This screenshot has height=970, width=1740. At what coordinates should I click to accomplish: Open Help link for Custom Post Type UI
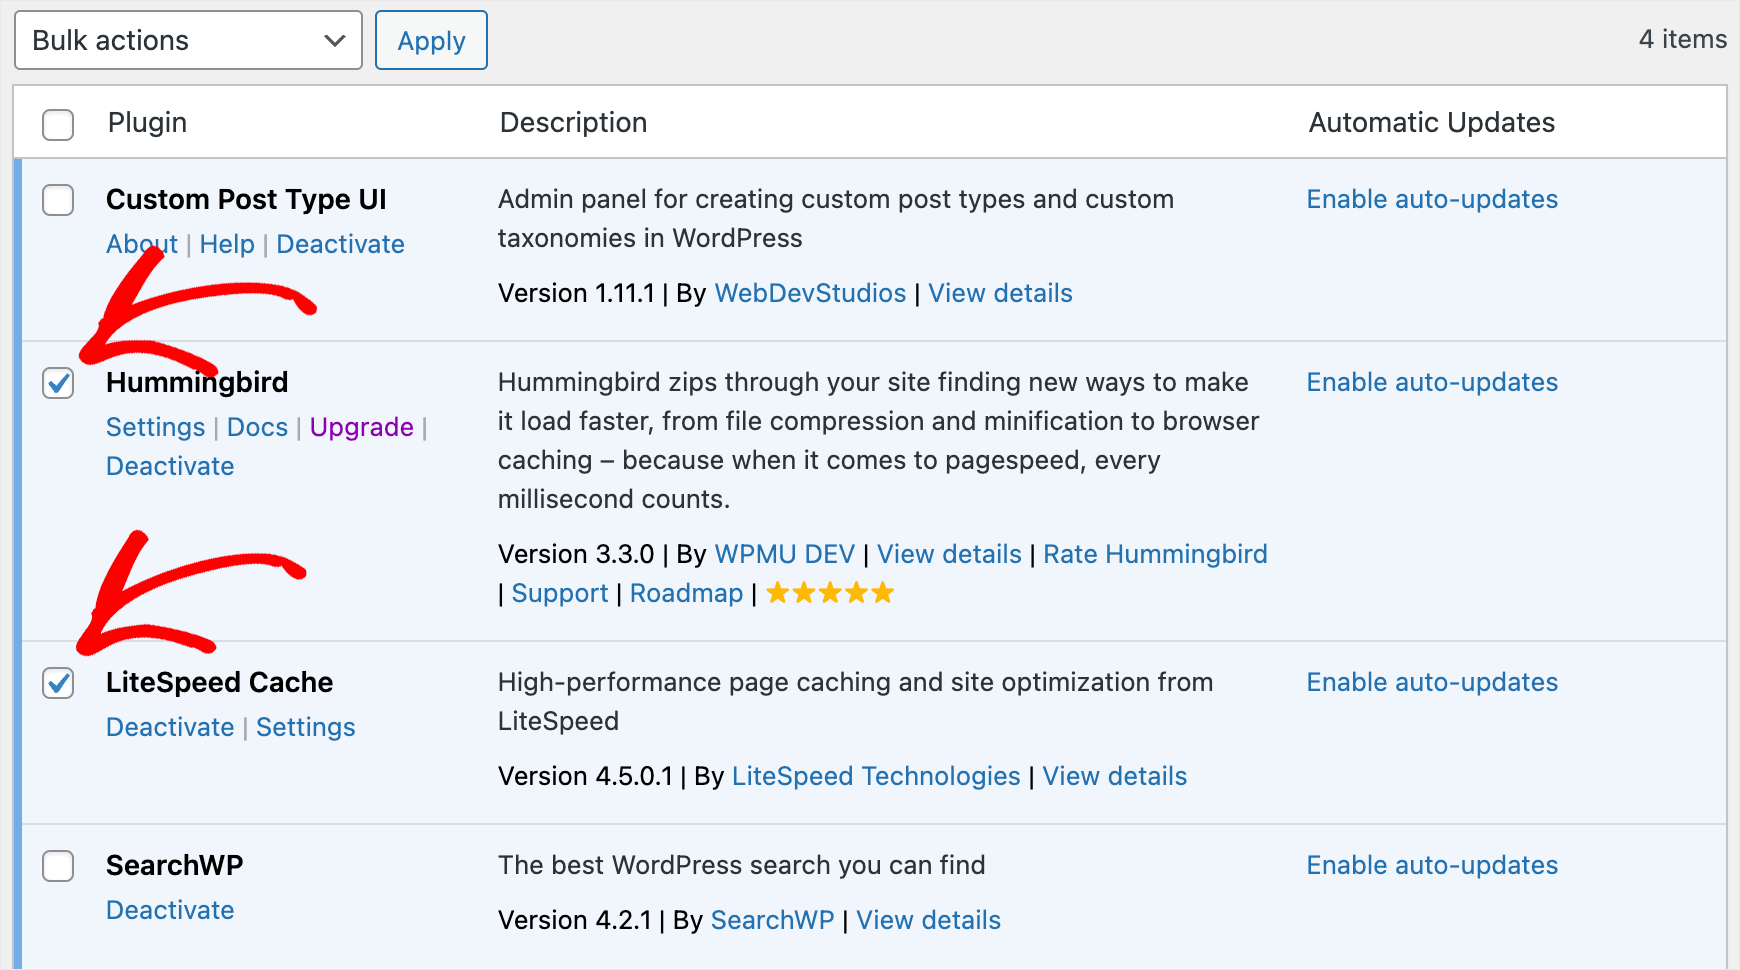[x=227, y=244]
